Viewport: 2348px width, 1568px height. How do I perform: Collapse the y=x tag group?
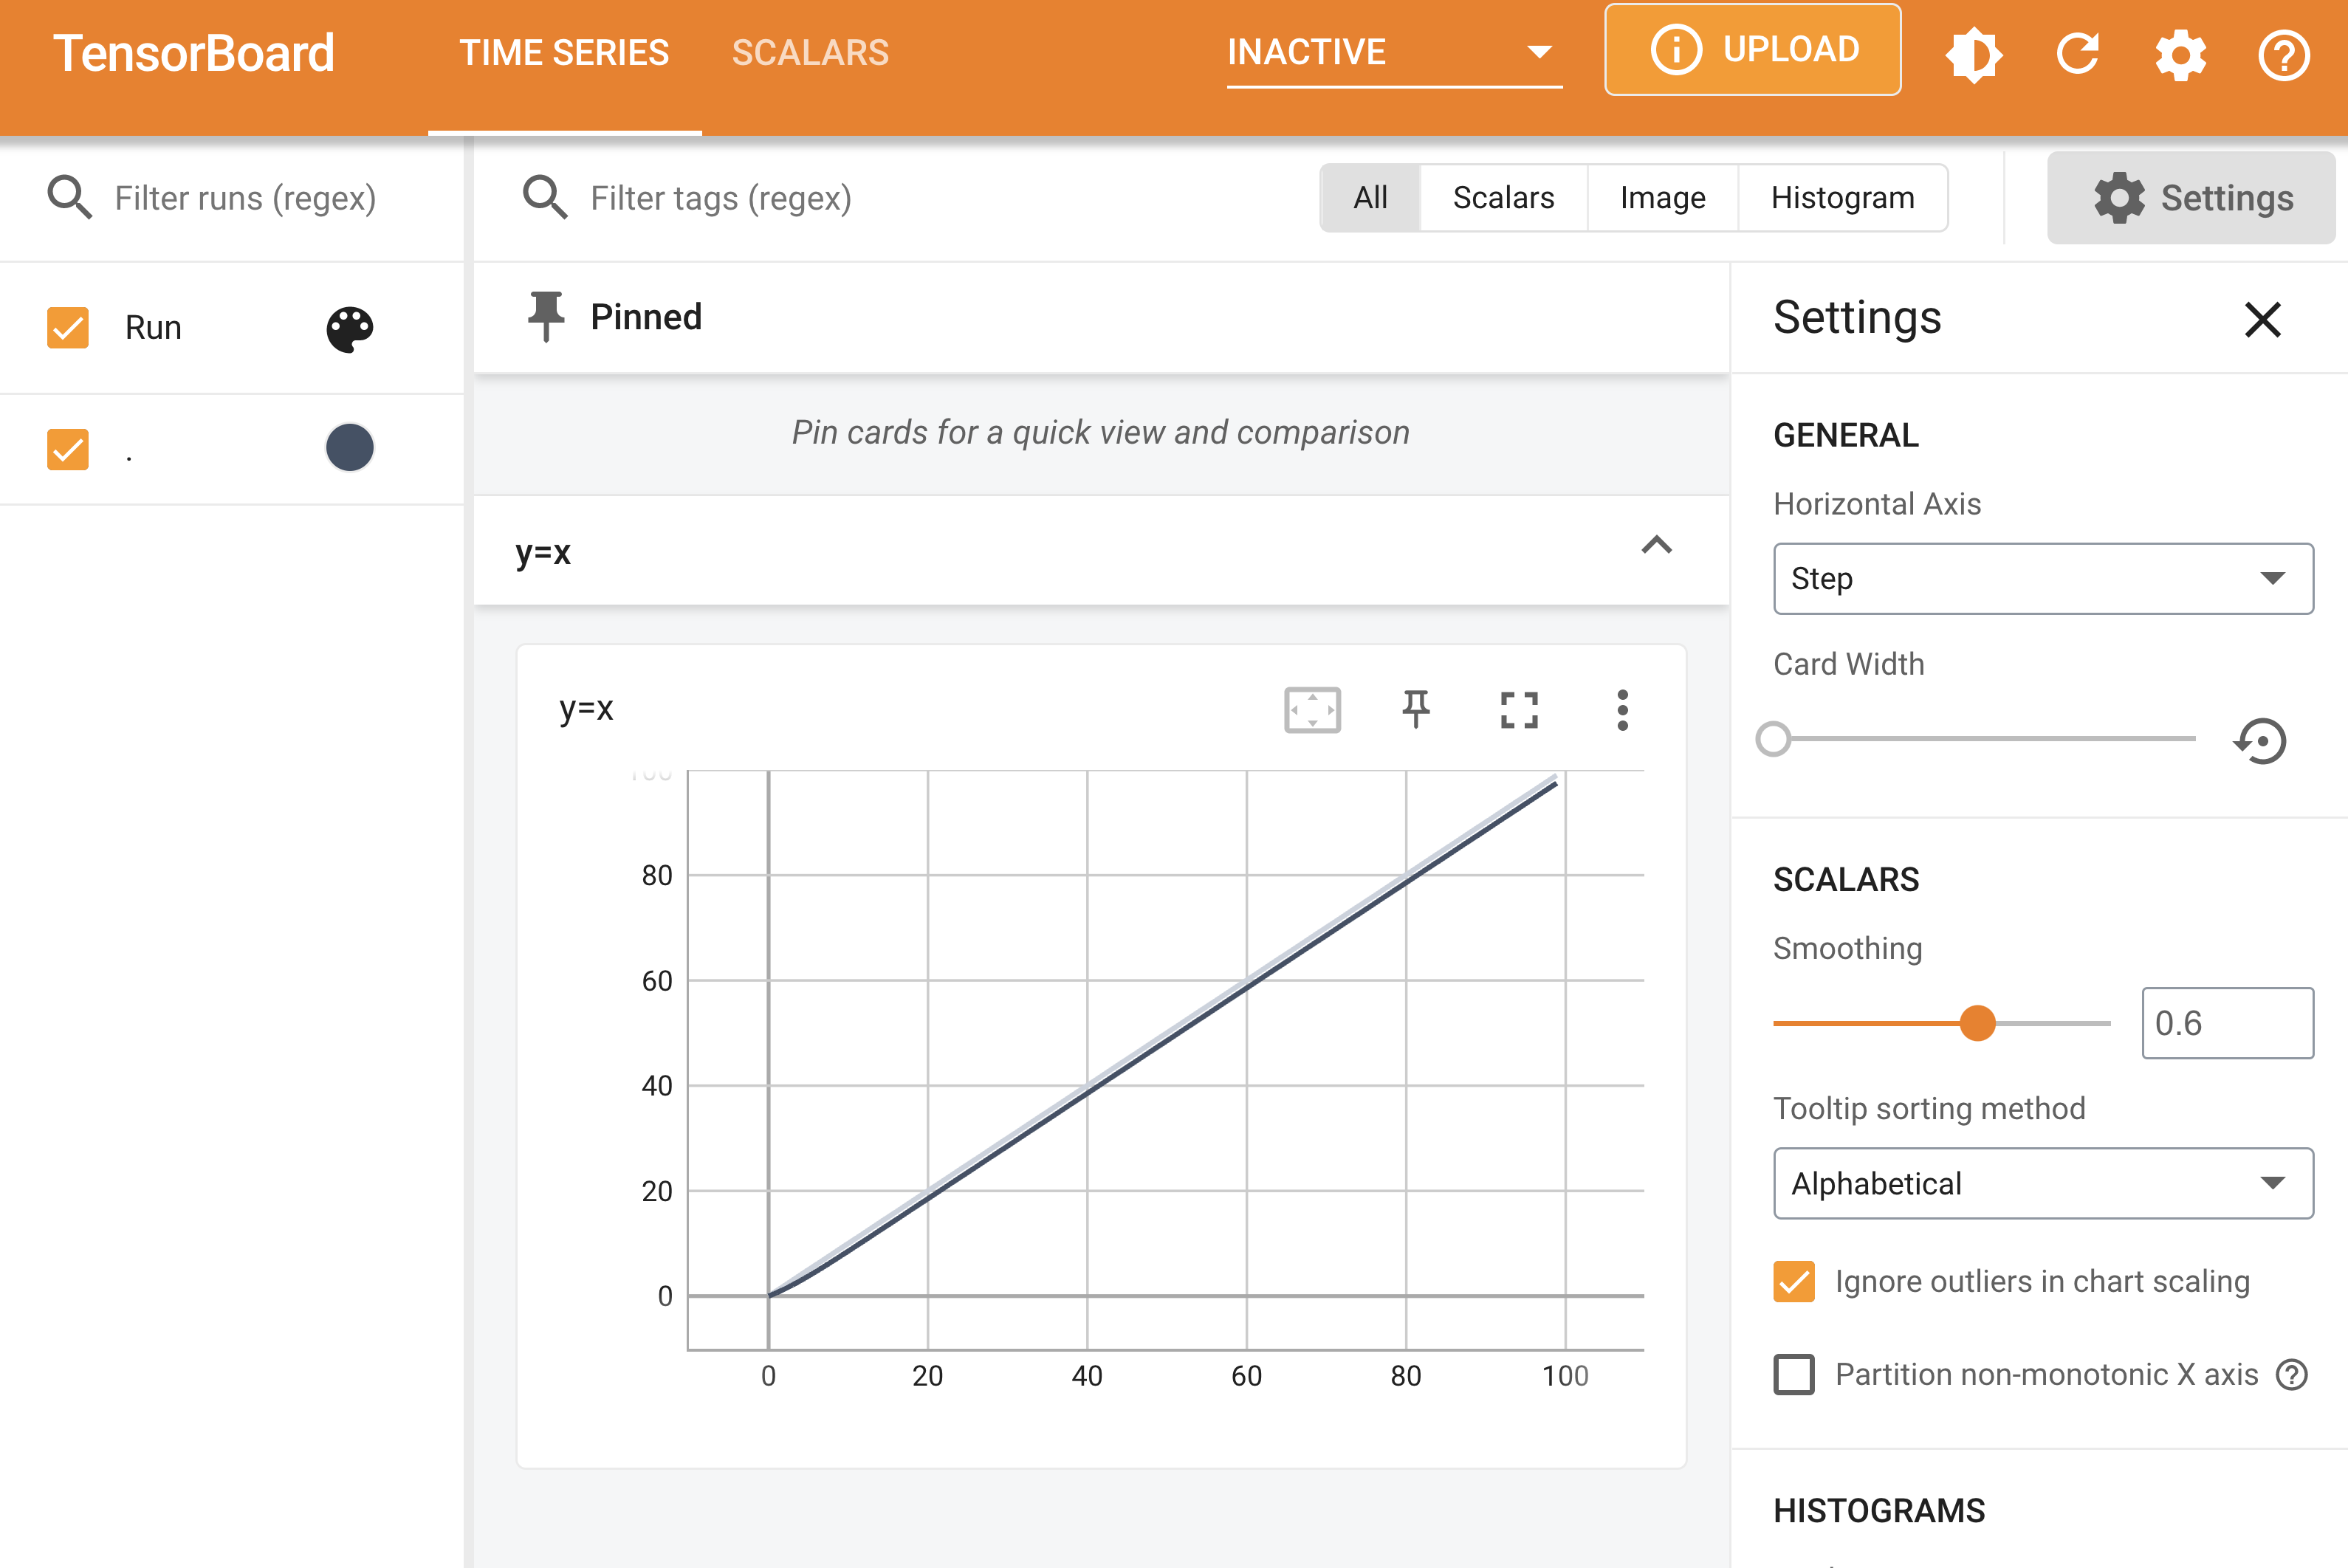pyautogui.click(x=1656, y=547)
